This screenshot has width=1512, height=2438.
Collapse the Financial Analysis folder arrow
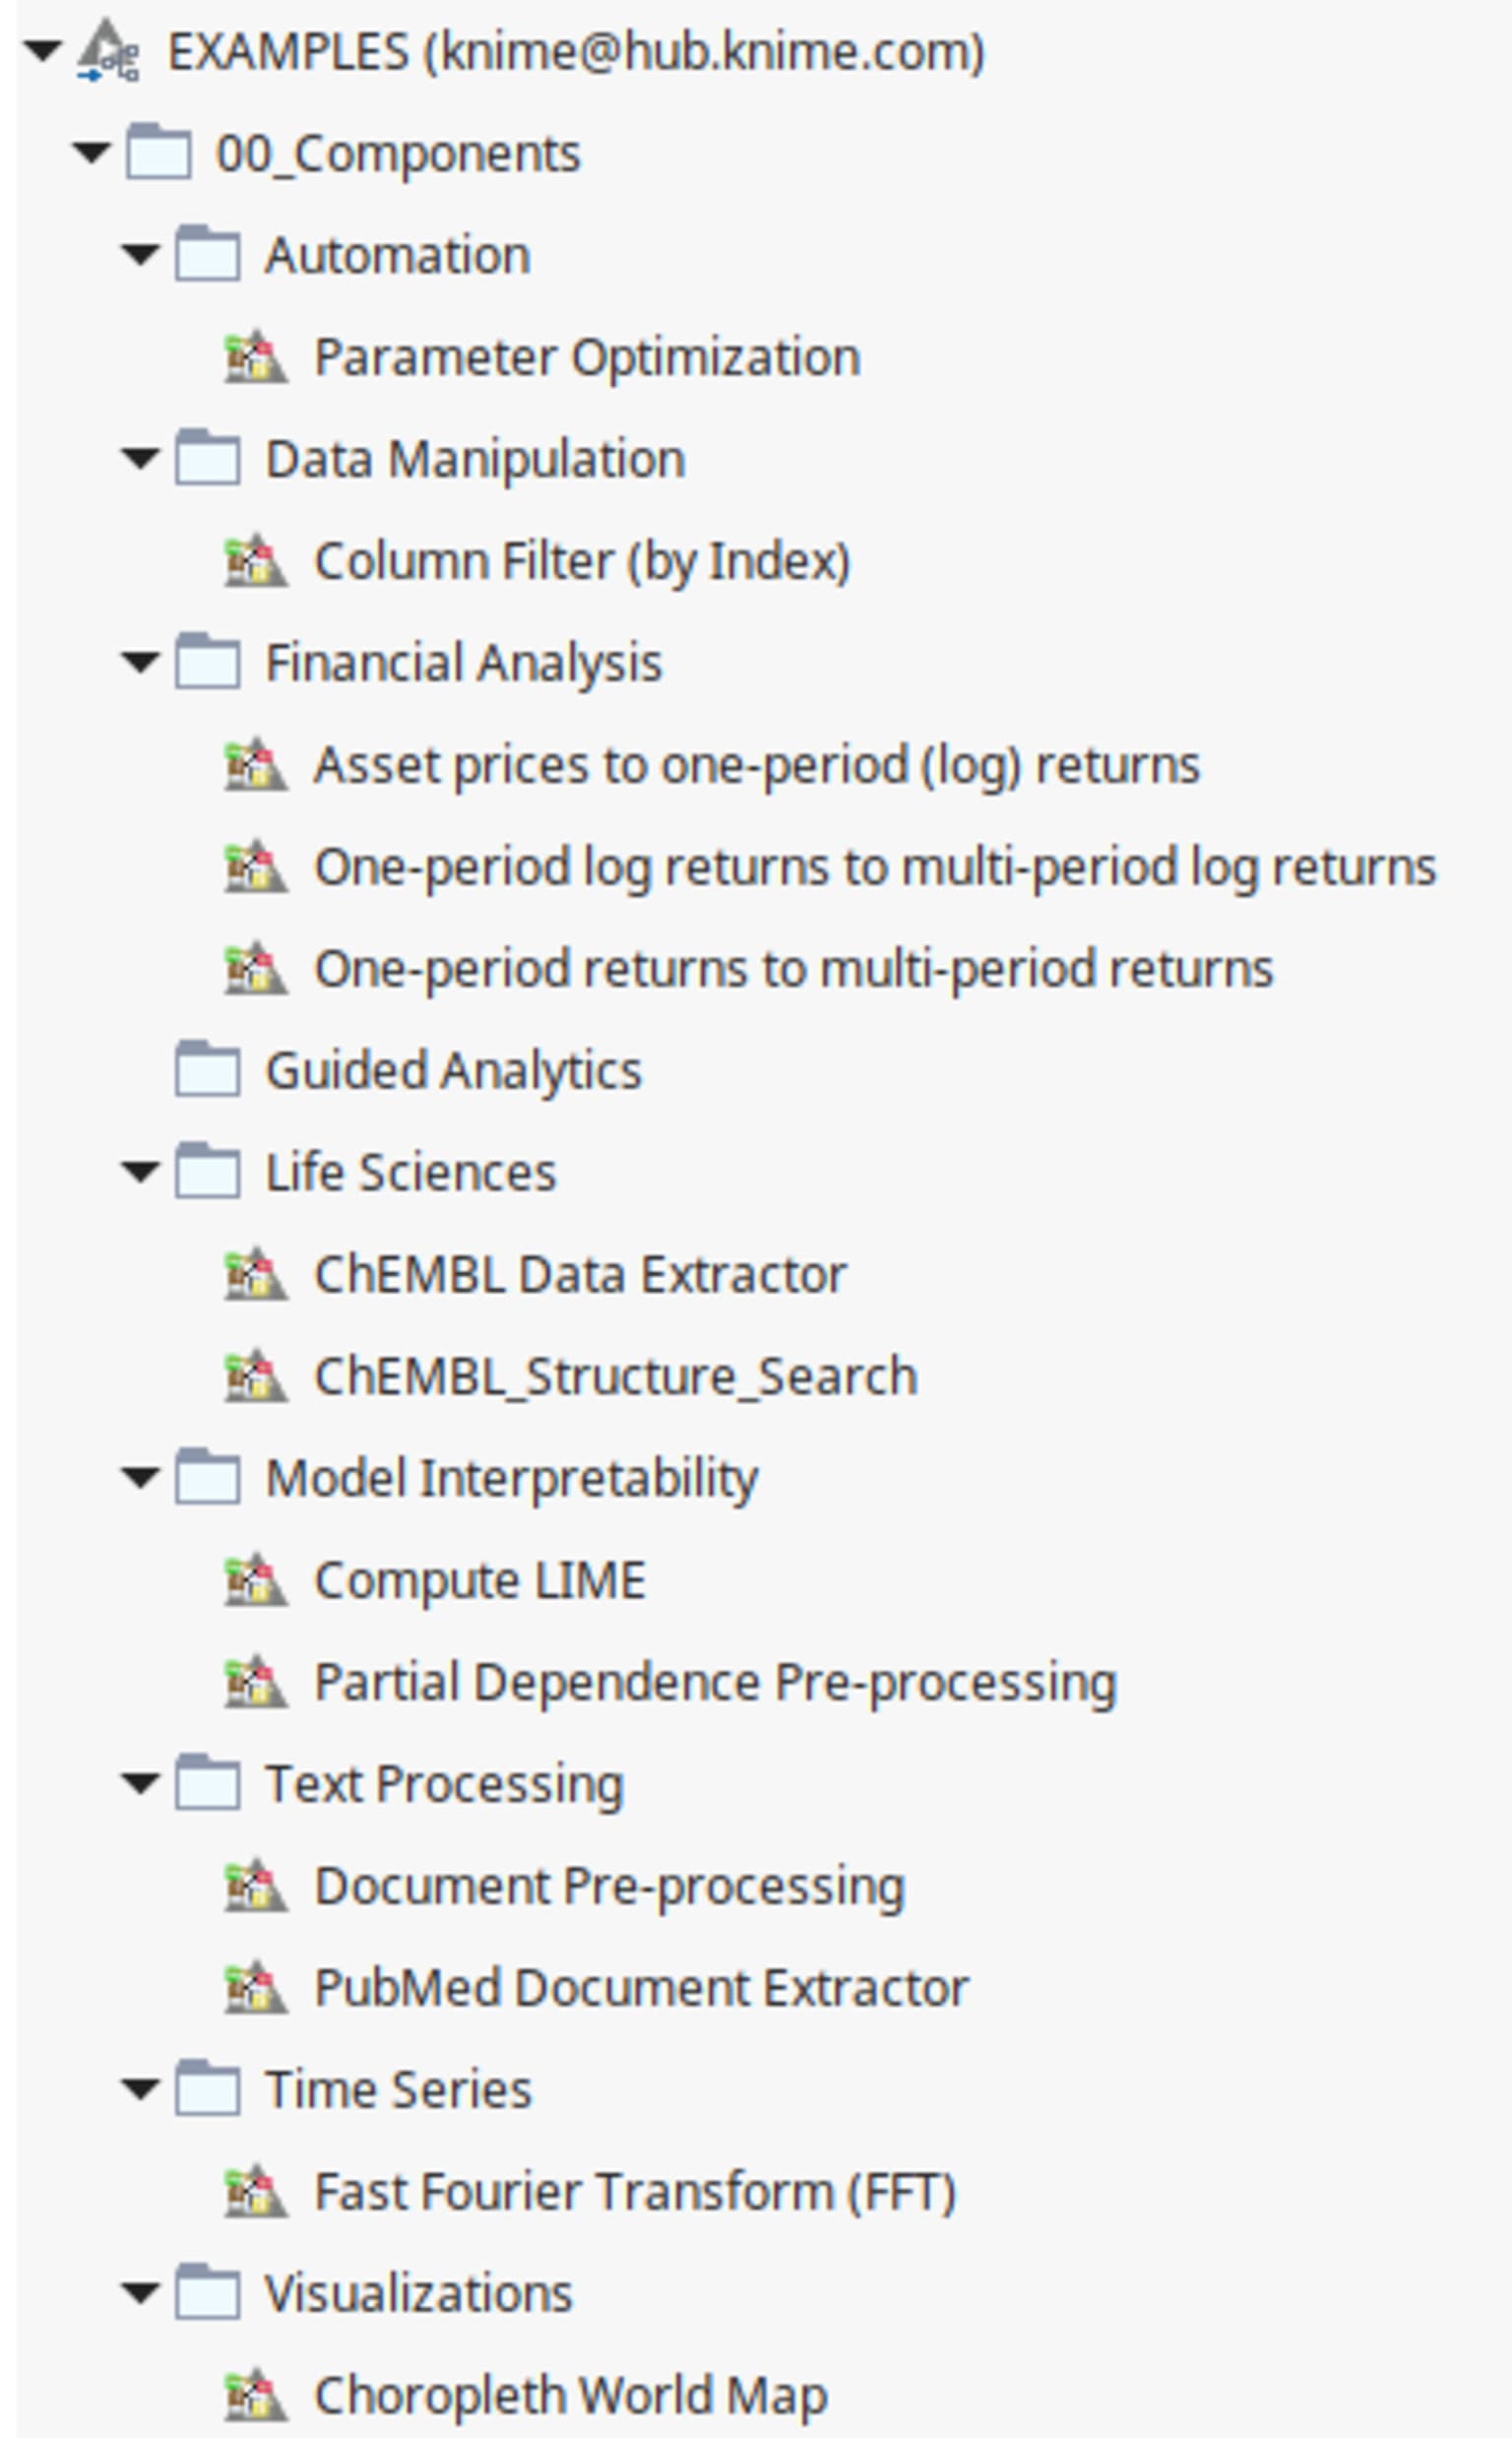(140, 662)
